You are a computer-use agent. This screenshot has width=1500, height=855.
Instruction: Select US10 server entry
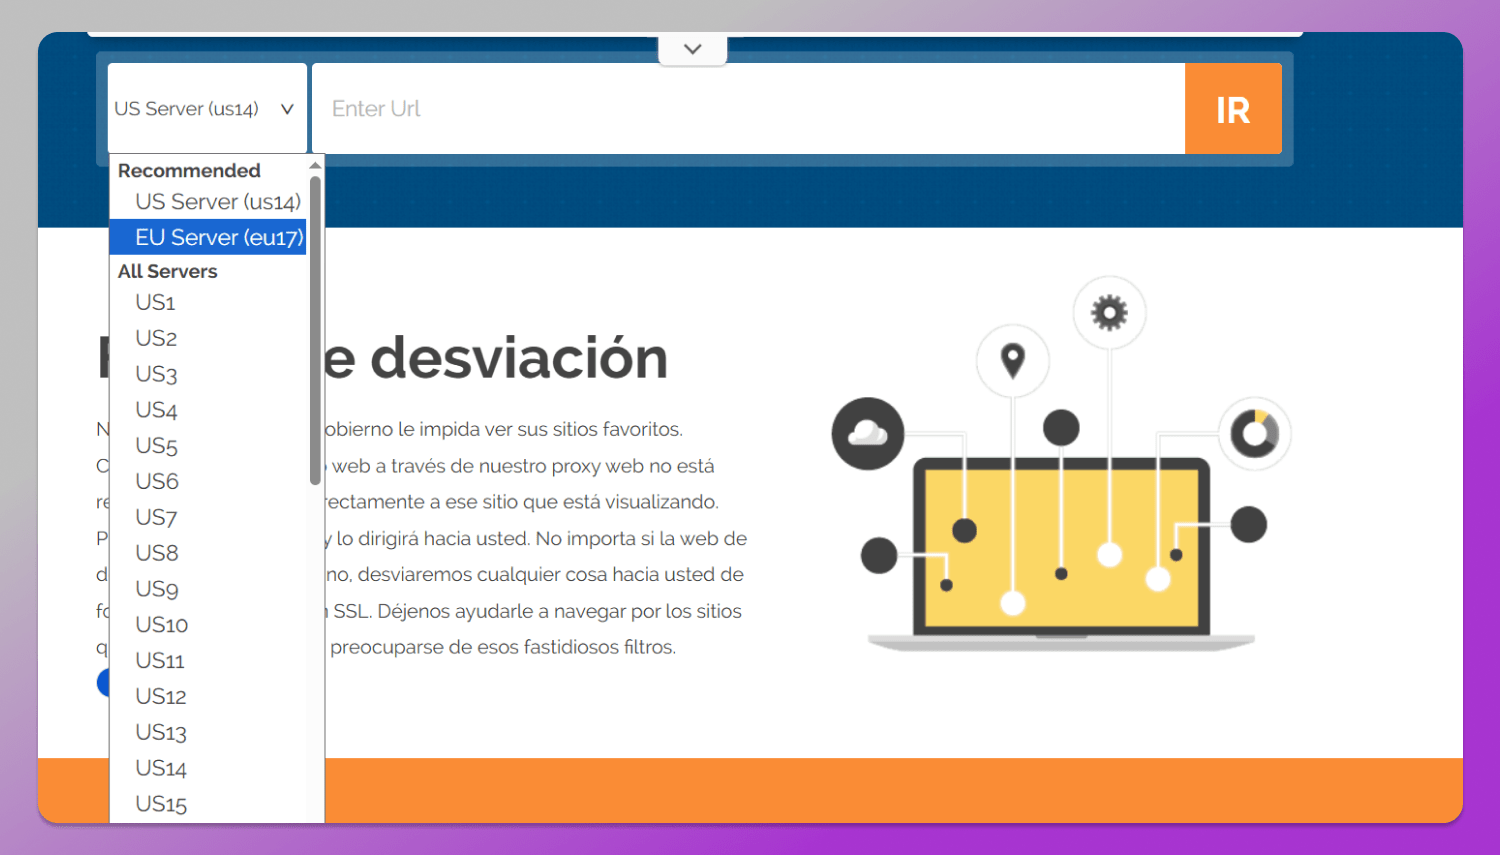(x=162, y=625)
